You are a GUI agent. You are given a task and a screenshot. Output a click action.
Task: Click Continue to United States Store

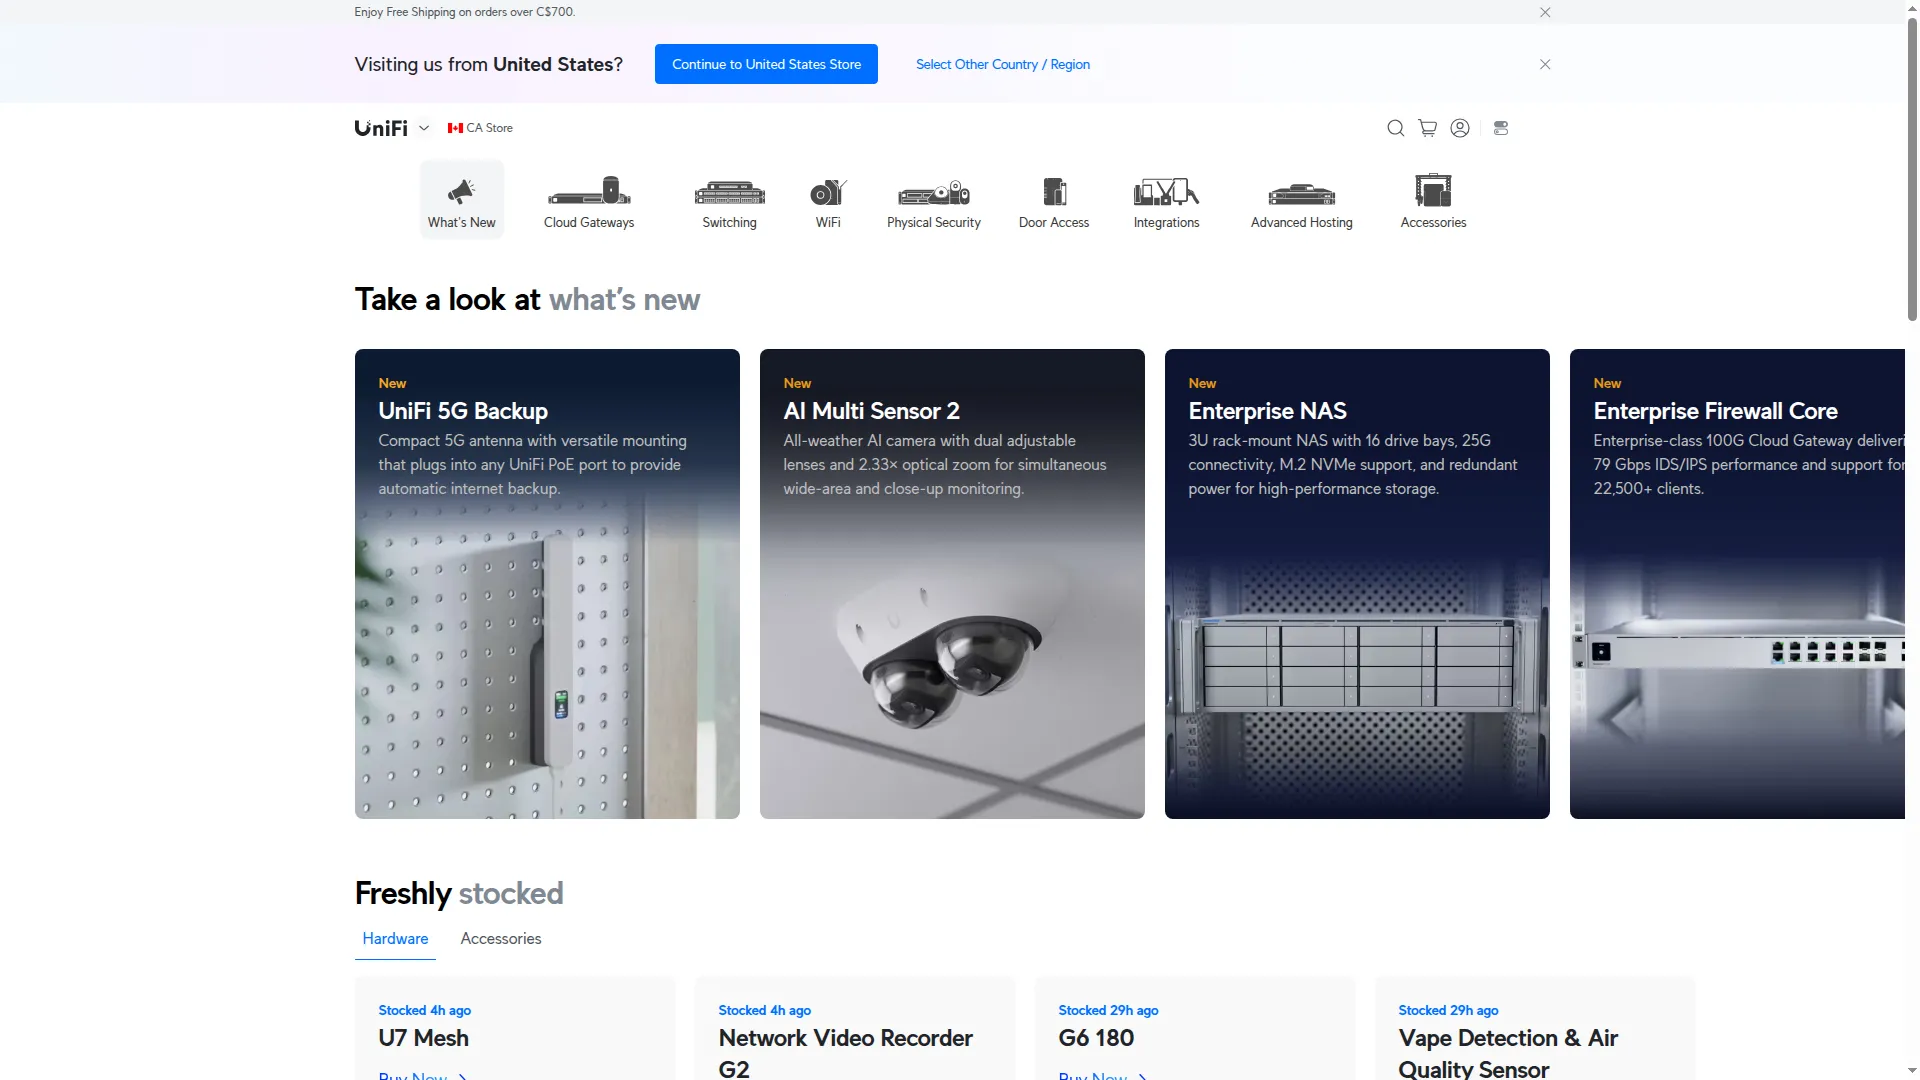[x=766, y=64]
